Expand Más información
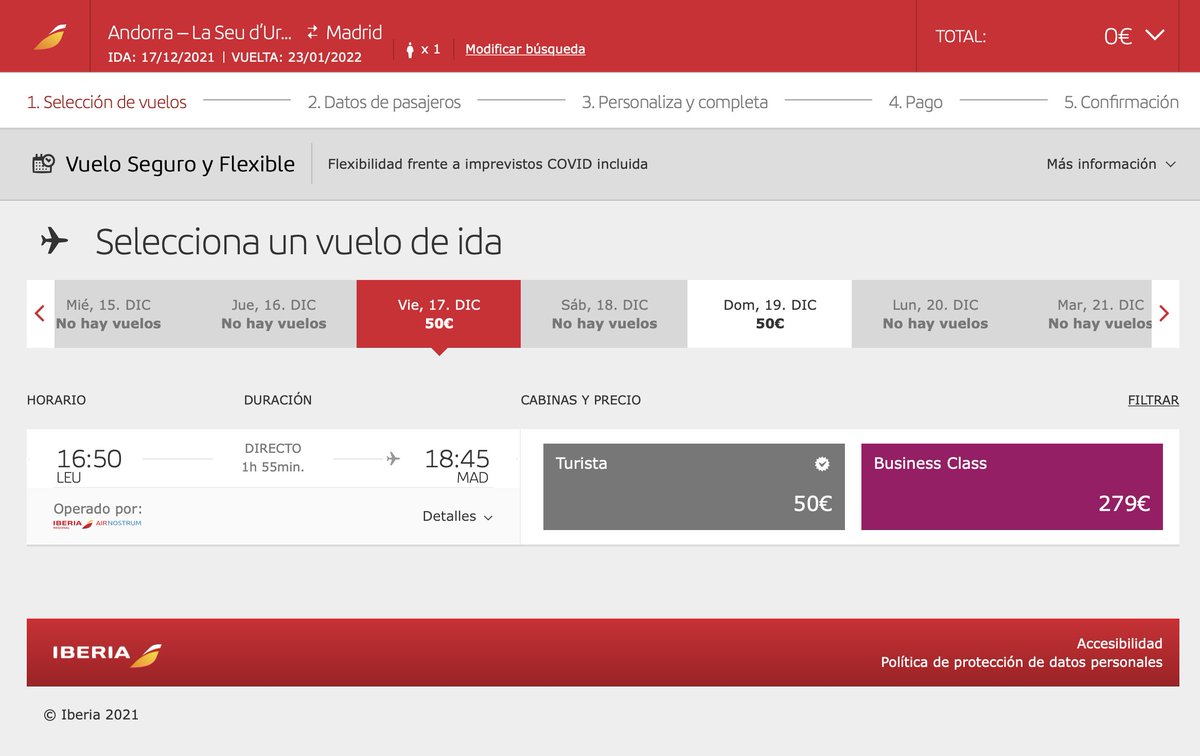Viewport: 1200px width, 756px height. pyautogui.click(x=1111, y=164)
